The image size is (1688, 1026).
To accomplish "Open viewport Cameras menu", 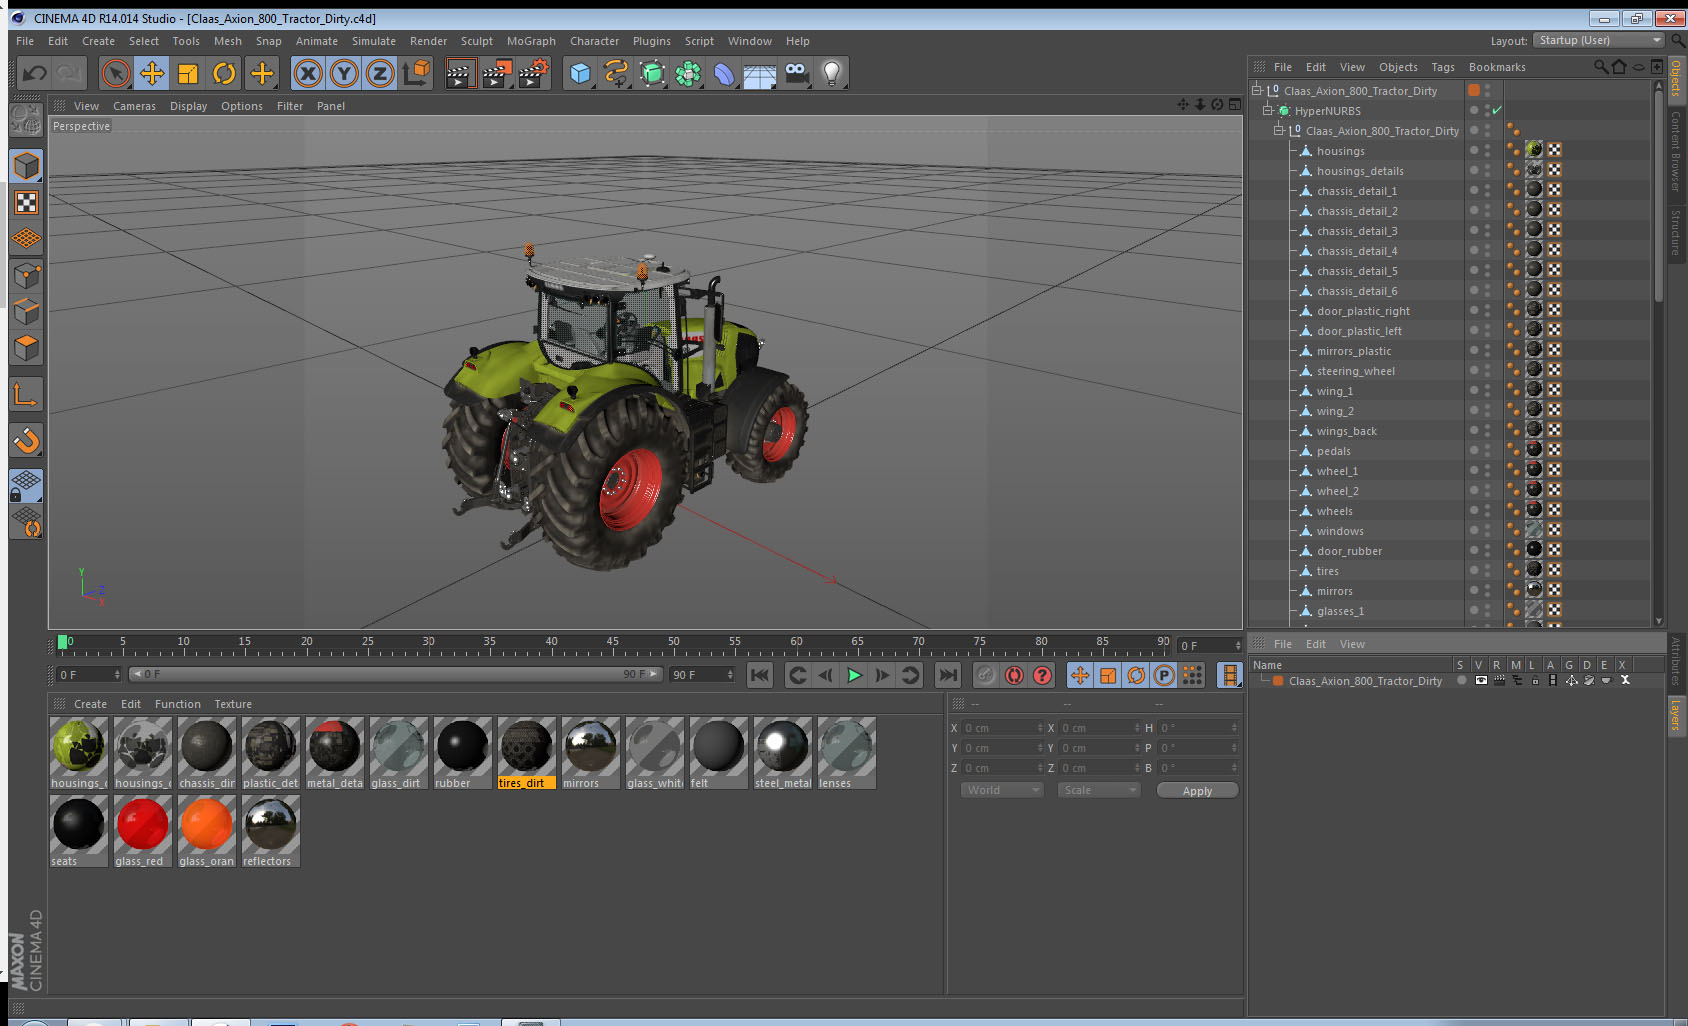I will coord(134,106).
